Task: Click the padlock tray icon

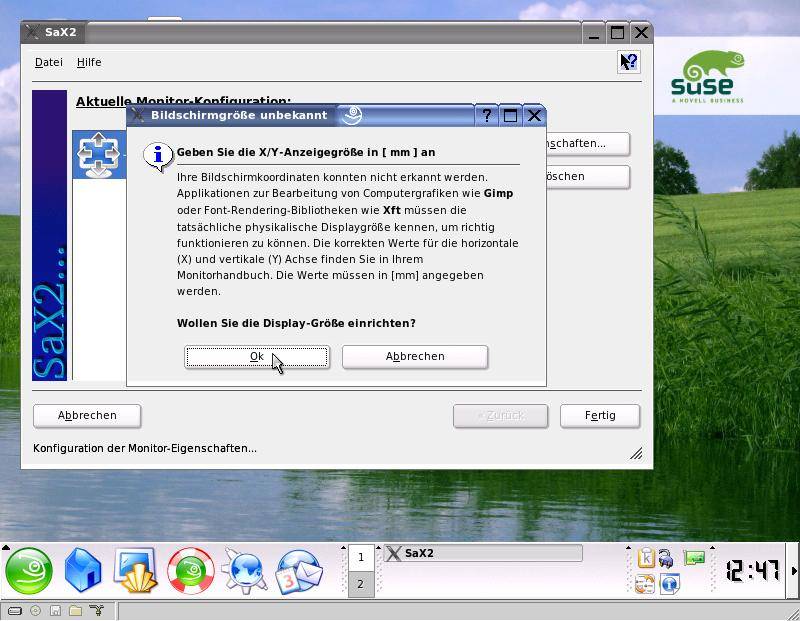Action: (665, 558)
